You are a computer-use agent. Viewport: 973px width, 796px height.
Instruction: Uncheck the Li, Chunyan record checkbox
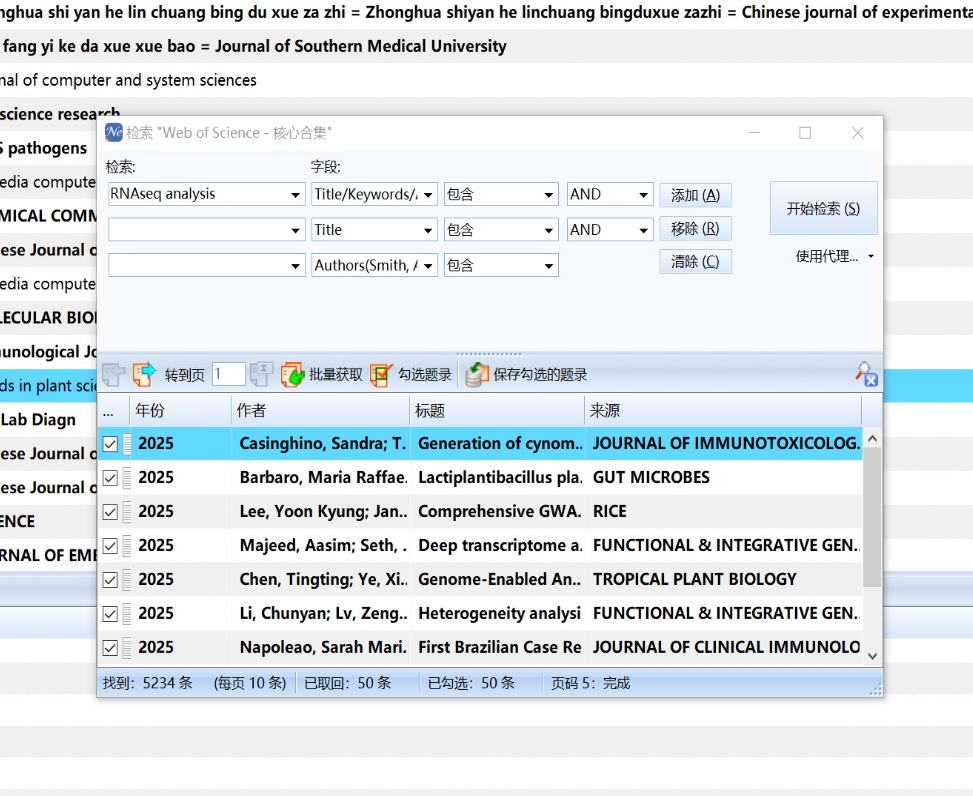pos(110,614)
